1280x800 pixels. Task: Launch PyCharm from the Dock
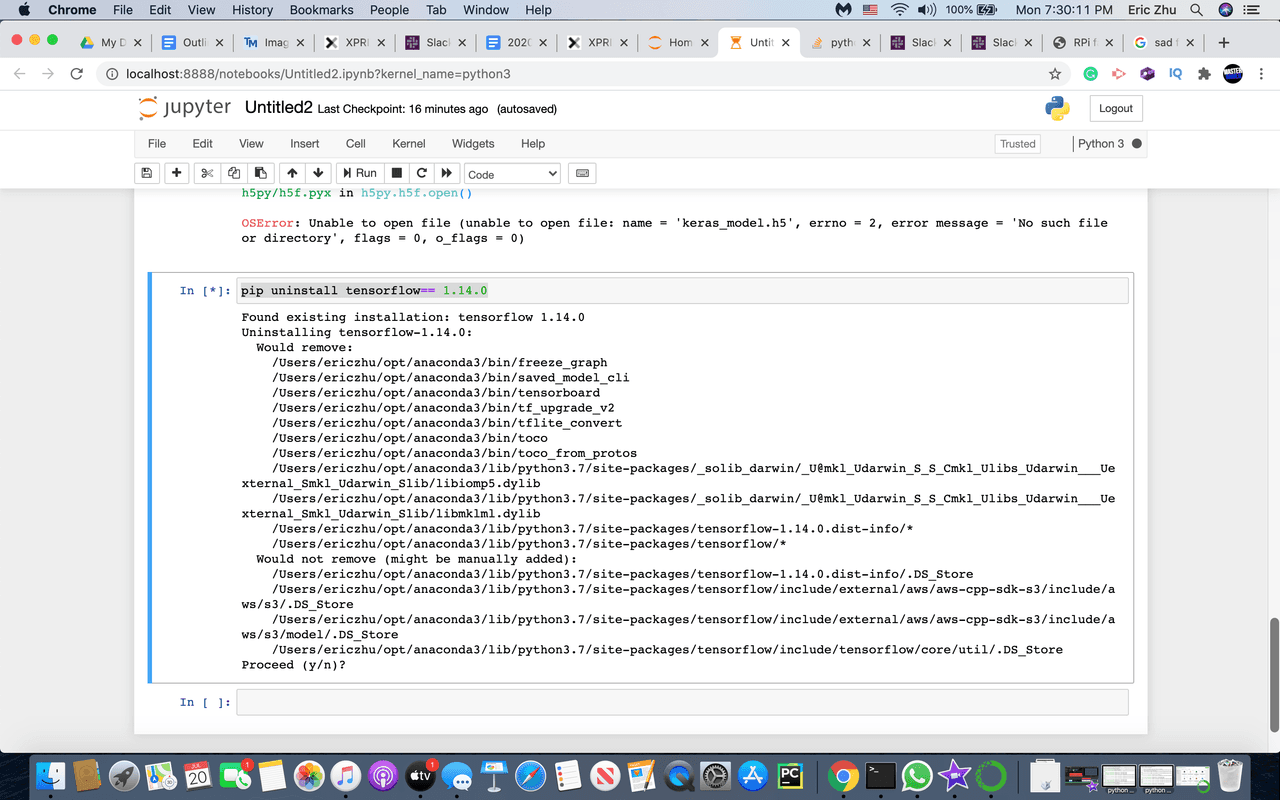[790, 776]
